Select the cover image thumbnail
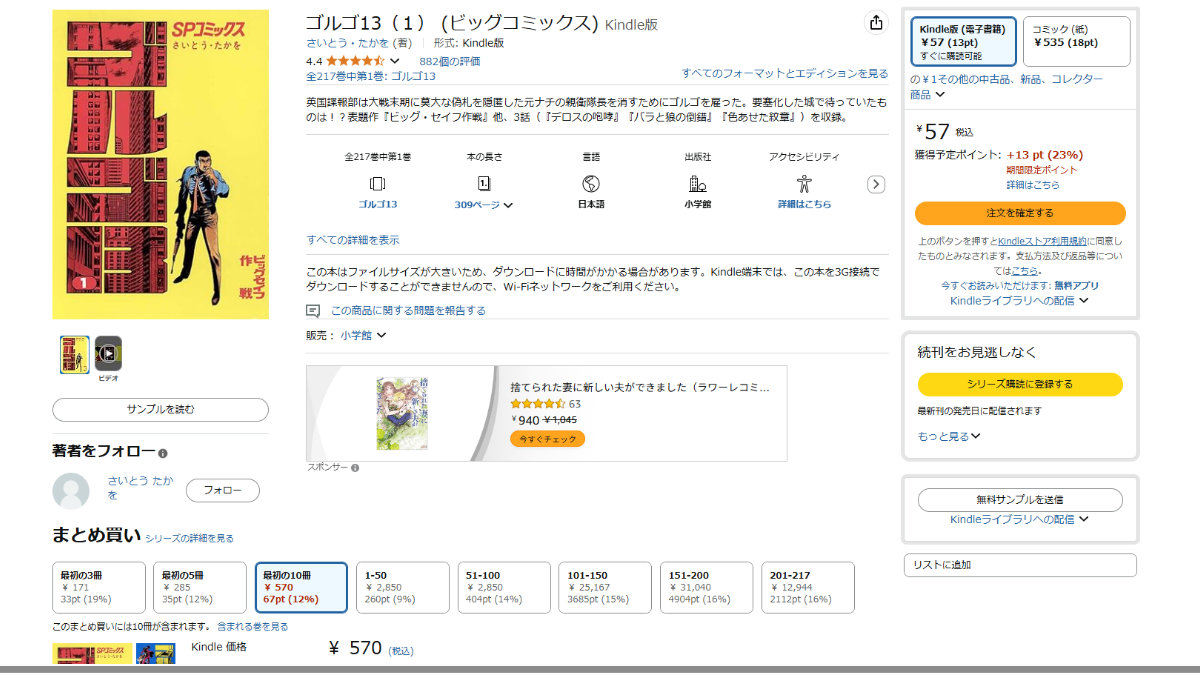This screenshot has height=675, width=1200. coord(75,354)
